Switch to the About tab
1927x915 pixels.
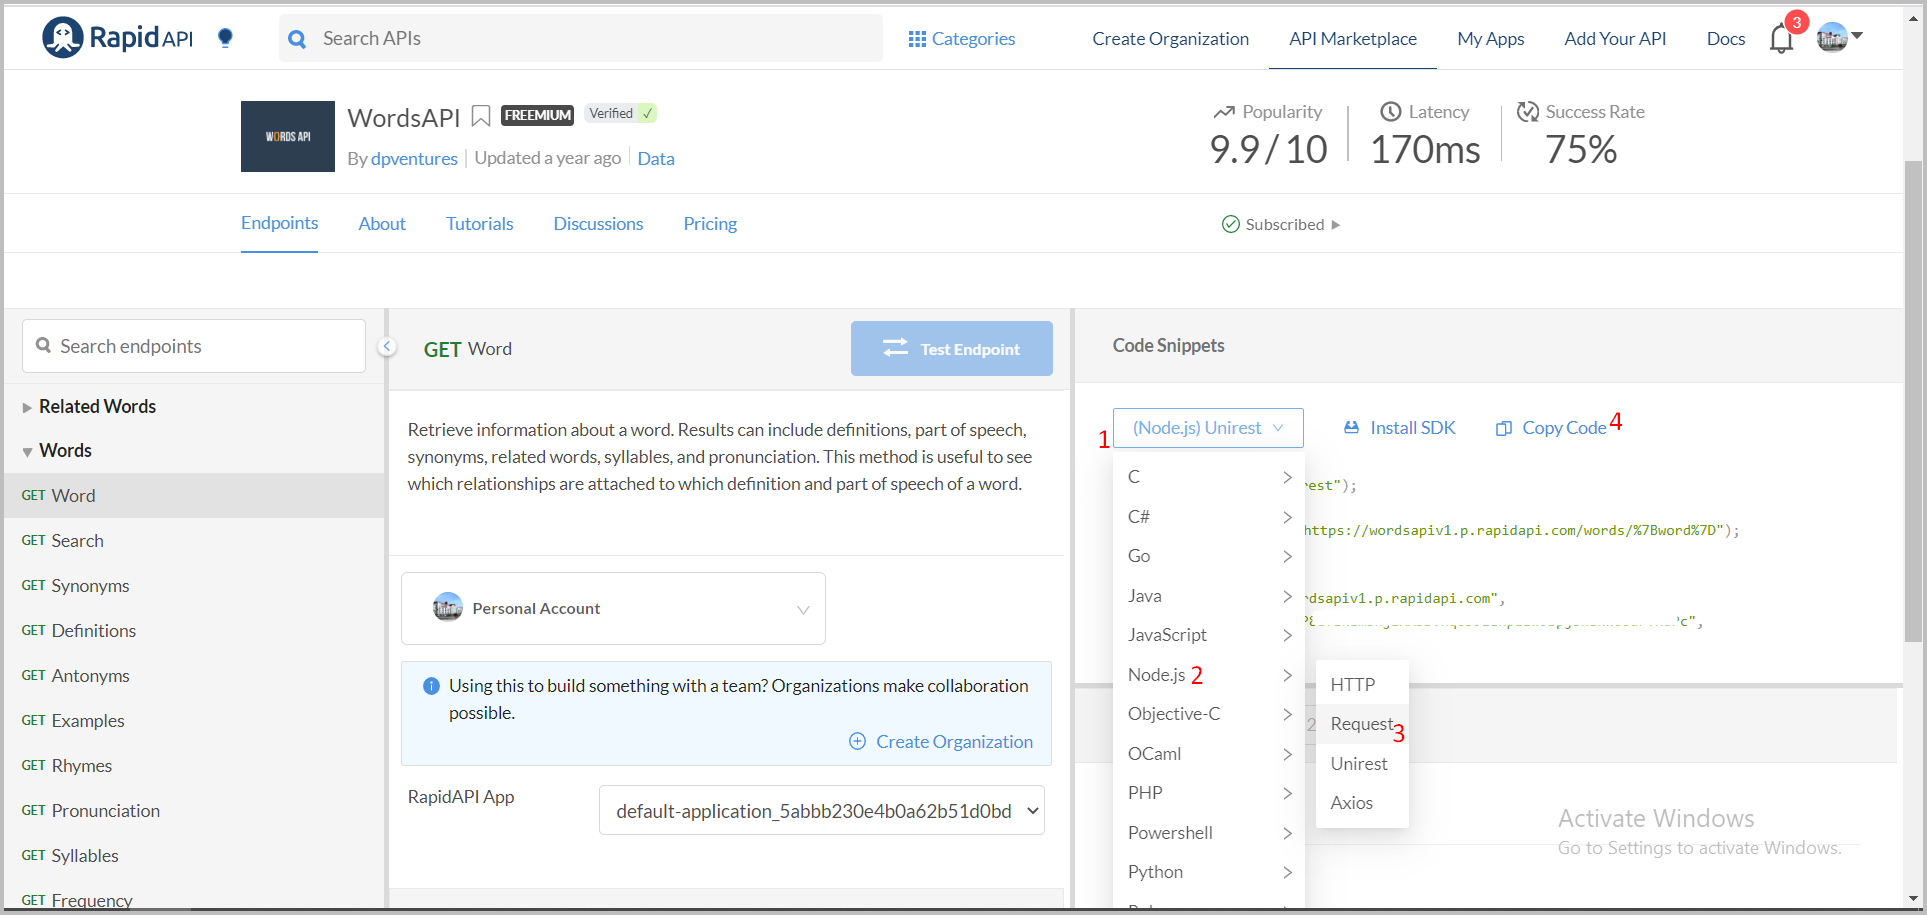382,224
